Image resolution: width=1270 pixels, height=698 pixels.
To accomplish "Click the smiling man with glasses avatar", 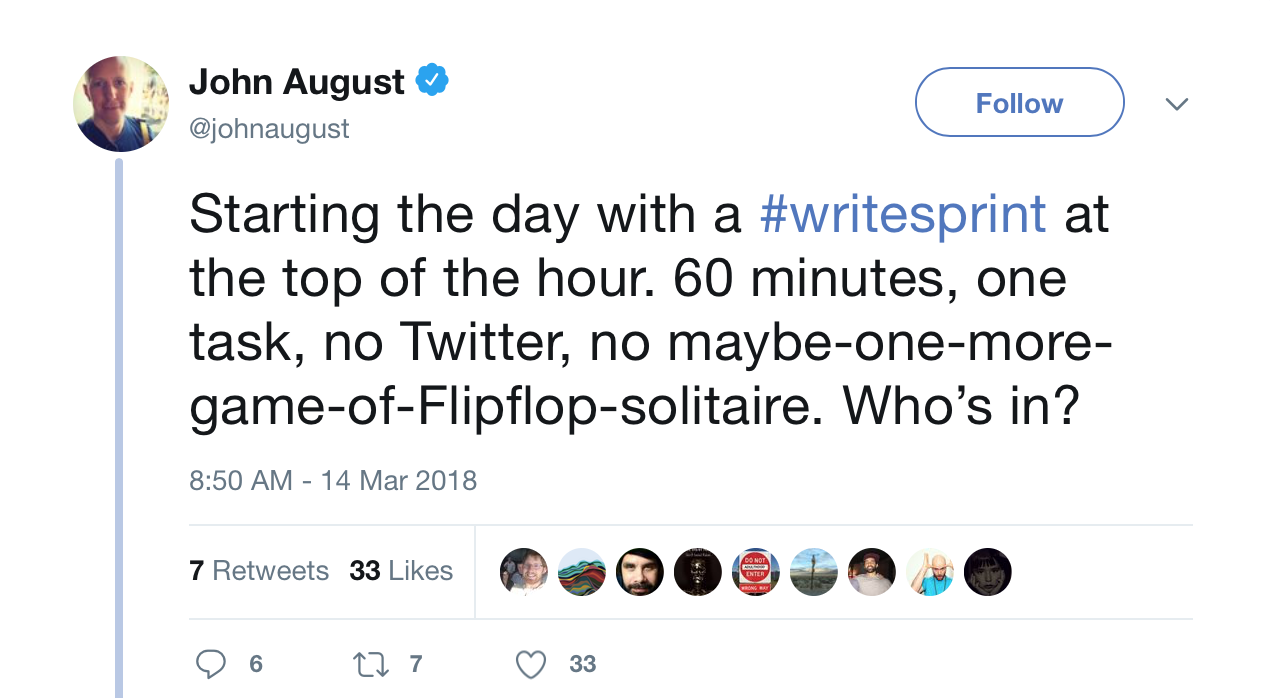I will pyautogui.click(x=524, y=572).
